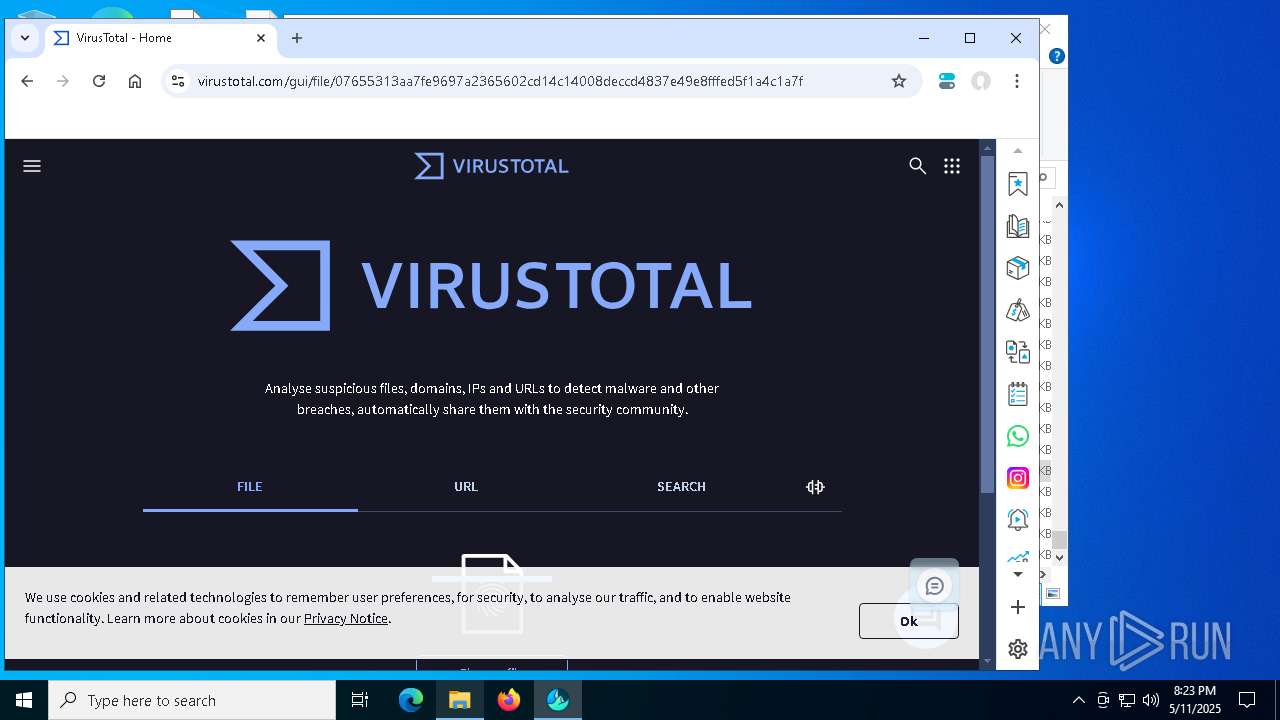Bookmark this page with the star
Image resolution: width=1280 pixels, height=720 pixels.
pos(899,81)
